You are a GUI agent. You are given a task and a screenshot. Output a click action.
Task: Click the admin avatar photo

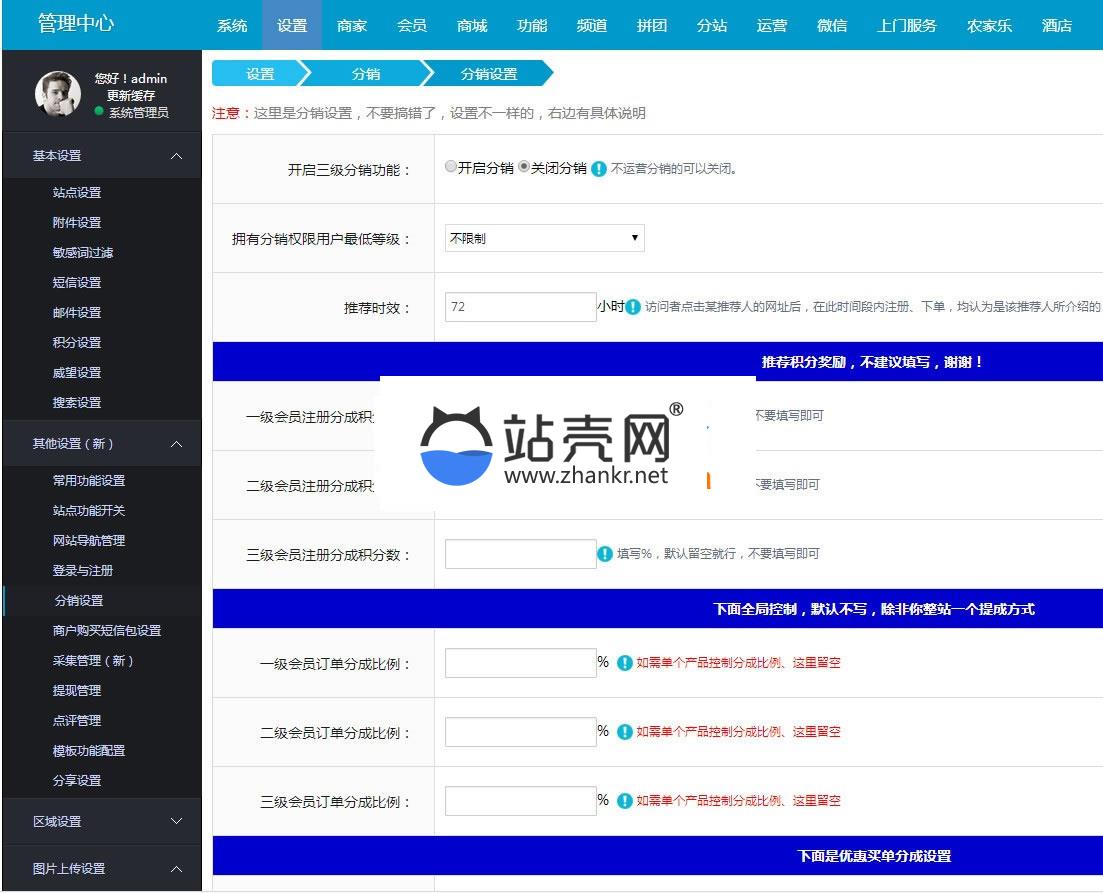point(58,95)
